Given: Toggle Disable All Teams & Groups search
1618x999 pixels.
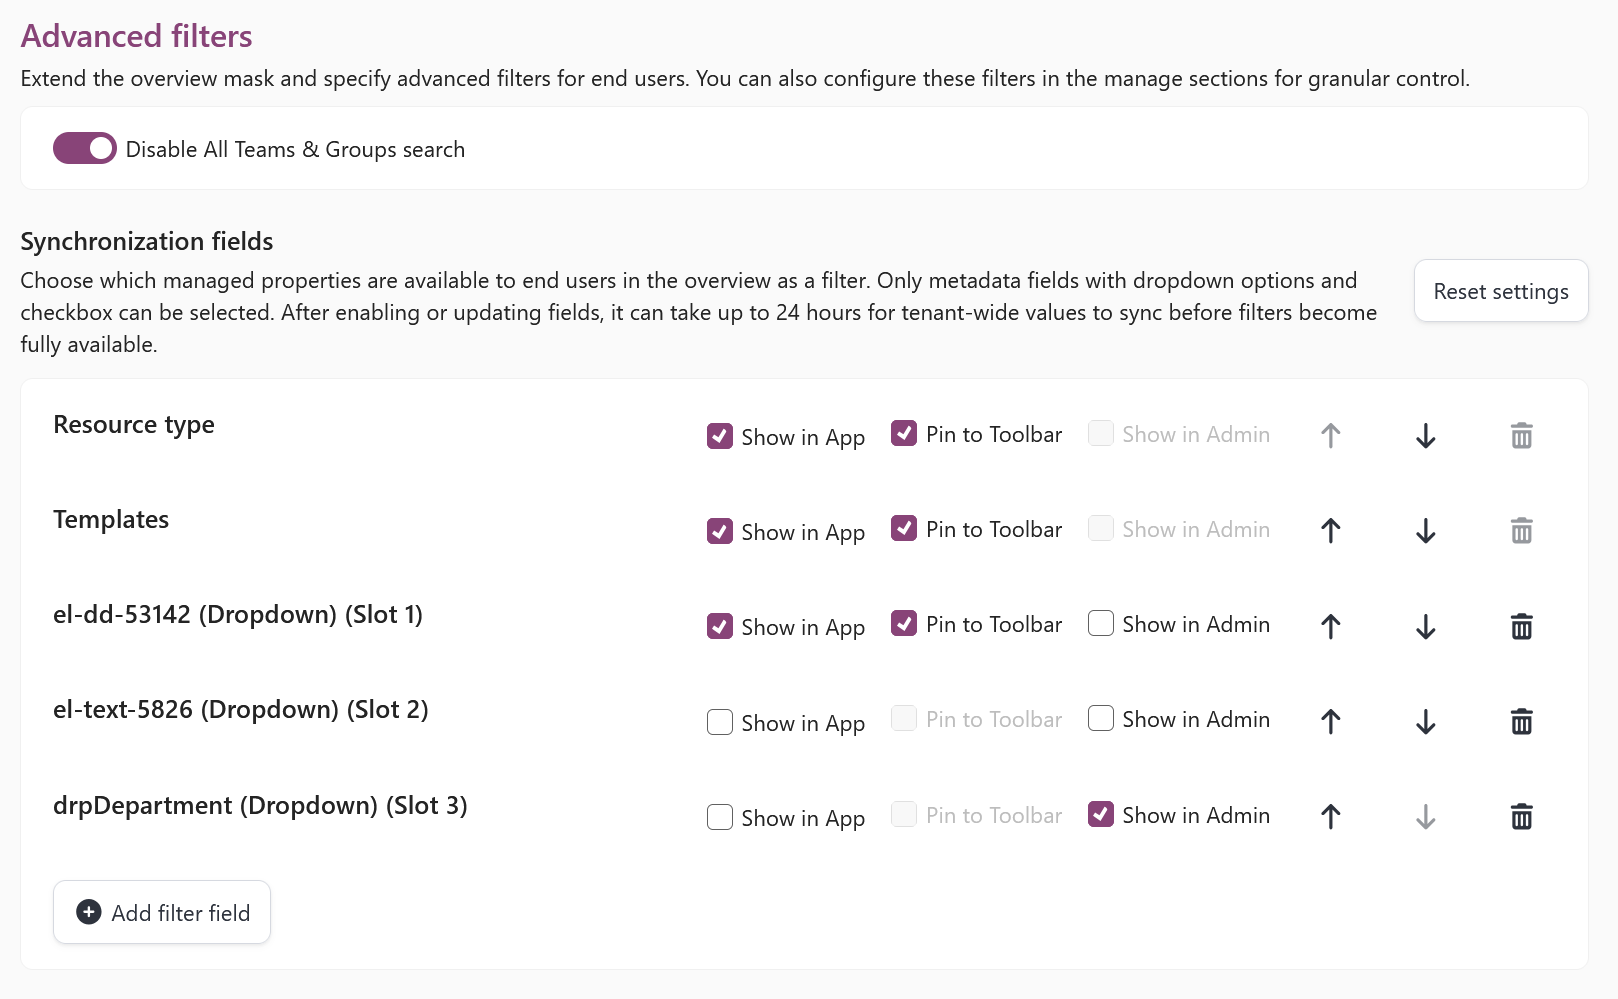Looking at the screenshot, I should pyautogui.click(x=85, y=148).
